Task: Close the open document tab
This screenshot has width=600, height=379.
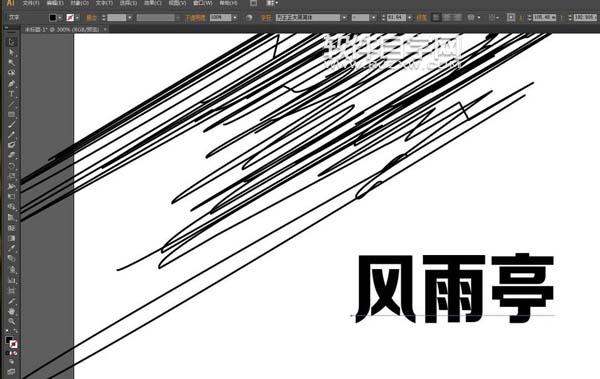Action: coord(105,29)
